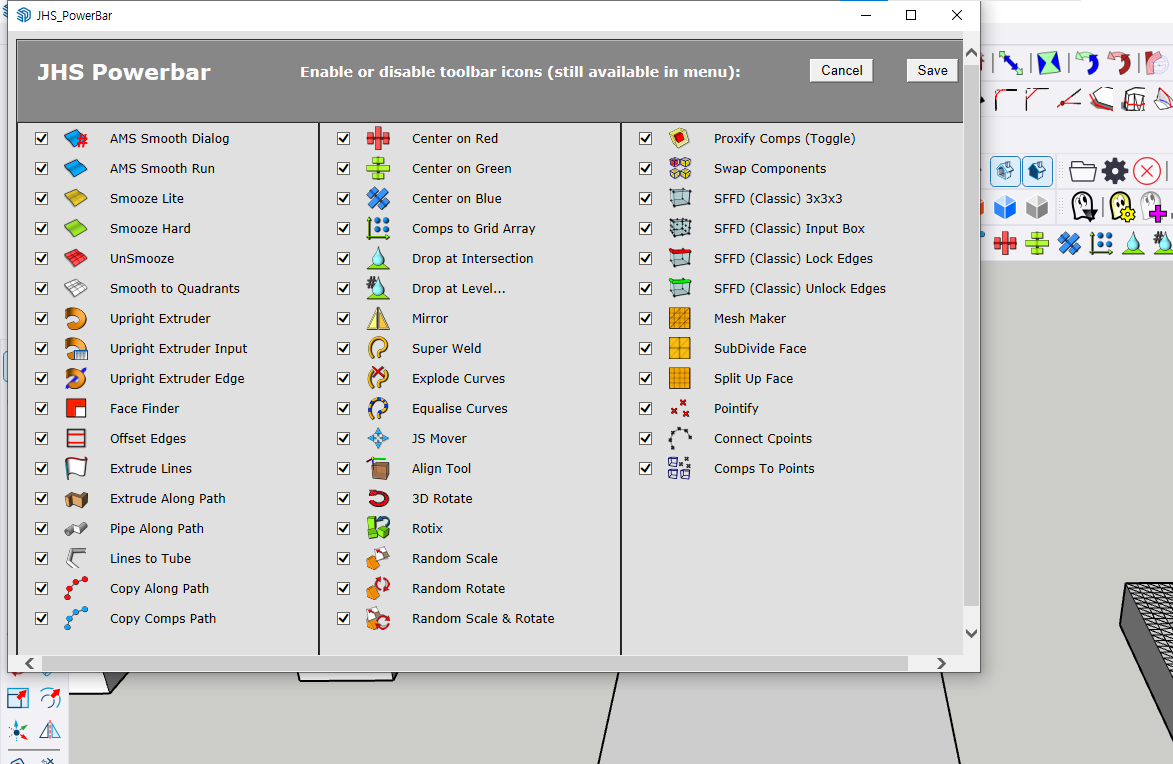Click the Pipe Along Path icon

pyautogui.click(x=76, y=528)
